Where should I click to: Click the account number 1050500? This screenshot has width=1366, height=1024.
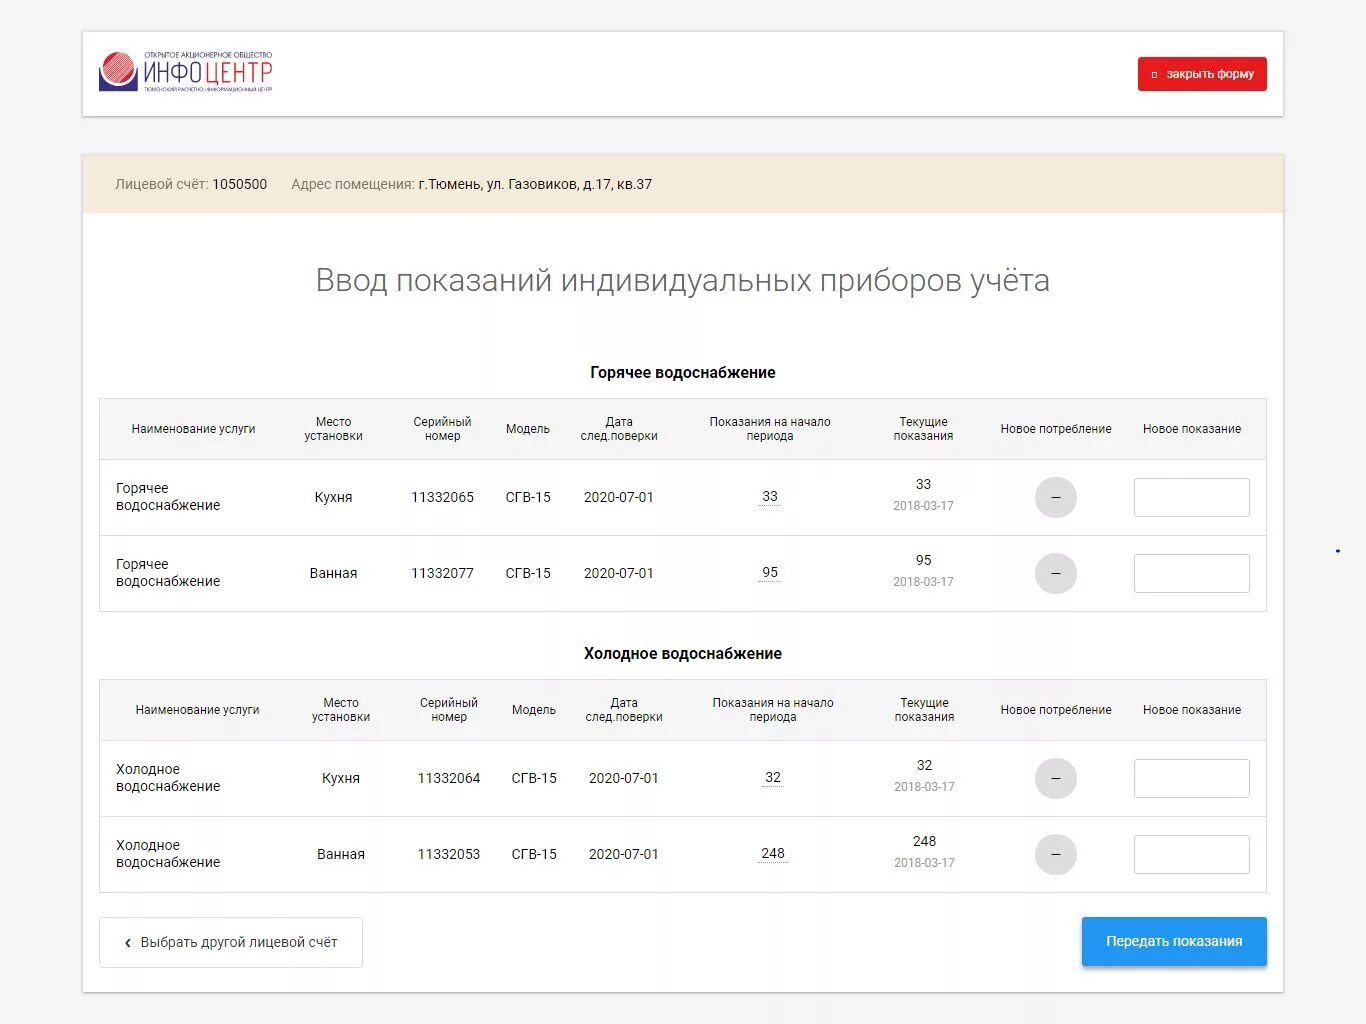pyautogui.click(x=239, y=184)
